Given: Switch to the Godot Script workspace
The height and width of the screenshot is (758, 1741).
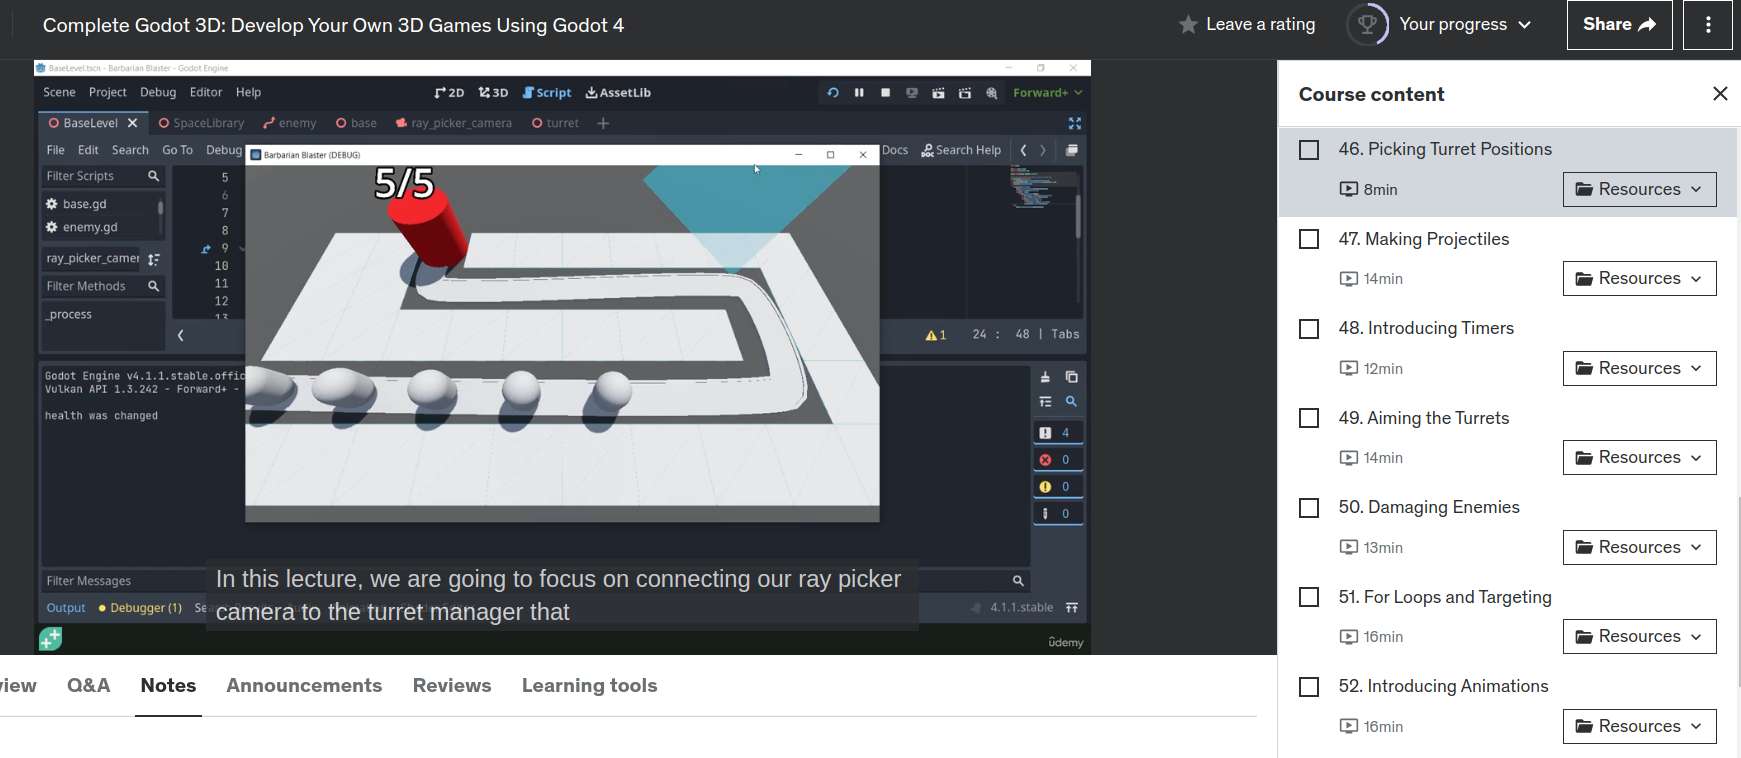Looking at the screenshot, I should 547,93.
